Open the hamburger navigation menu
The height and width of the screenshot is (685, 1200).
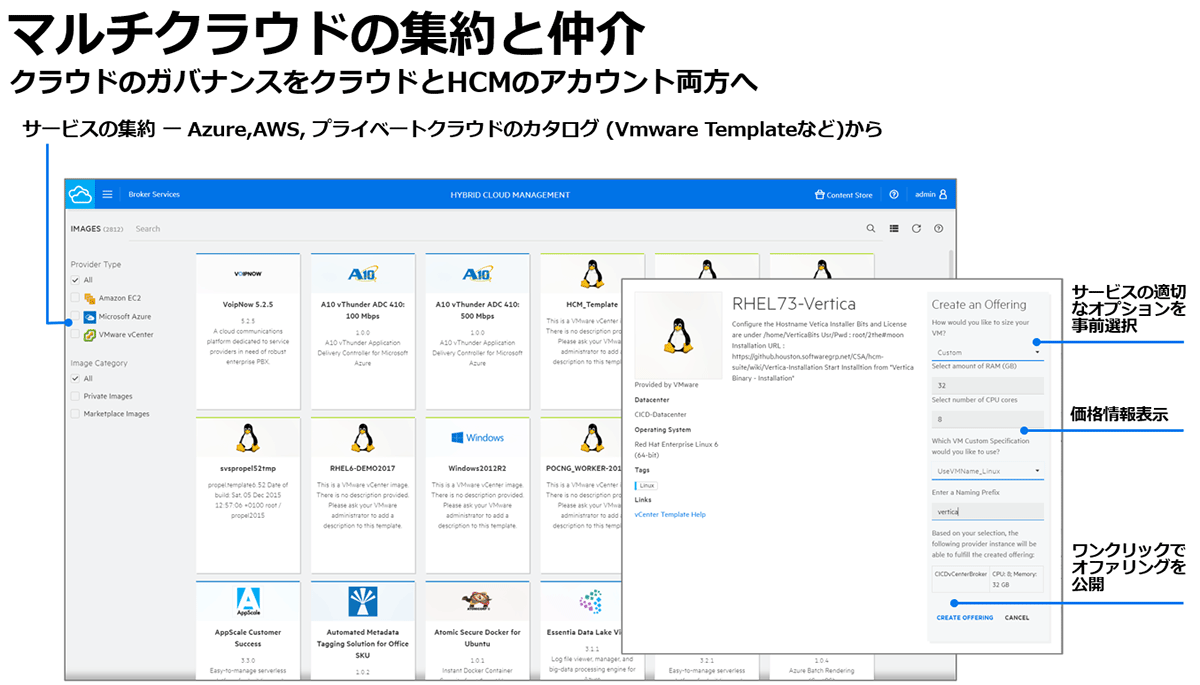tap(108, 194)
